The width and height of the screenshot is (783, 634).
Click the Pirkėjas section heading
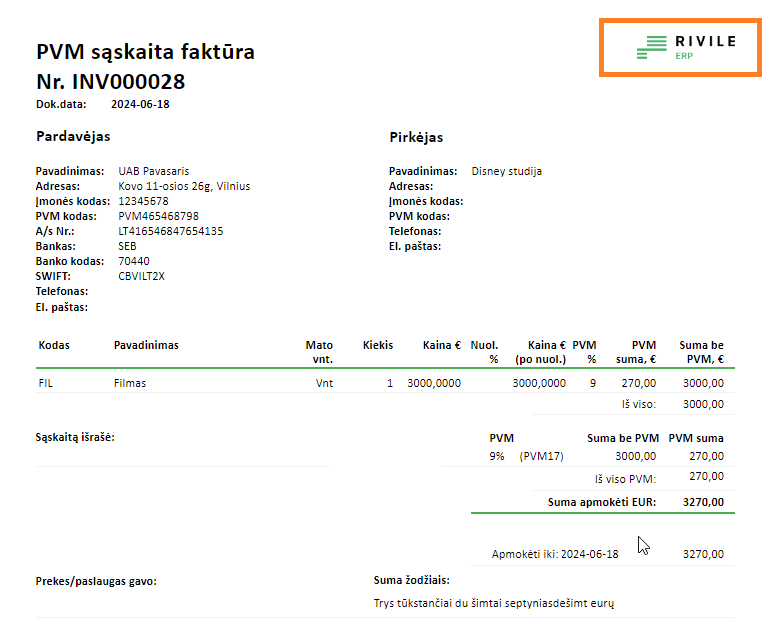pos(416,137)
